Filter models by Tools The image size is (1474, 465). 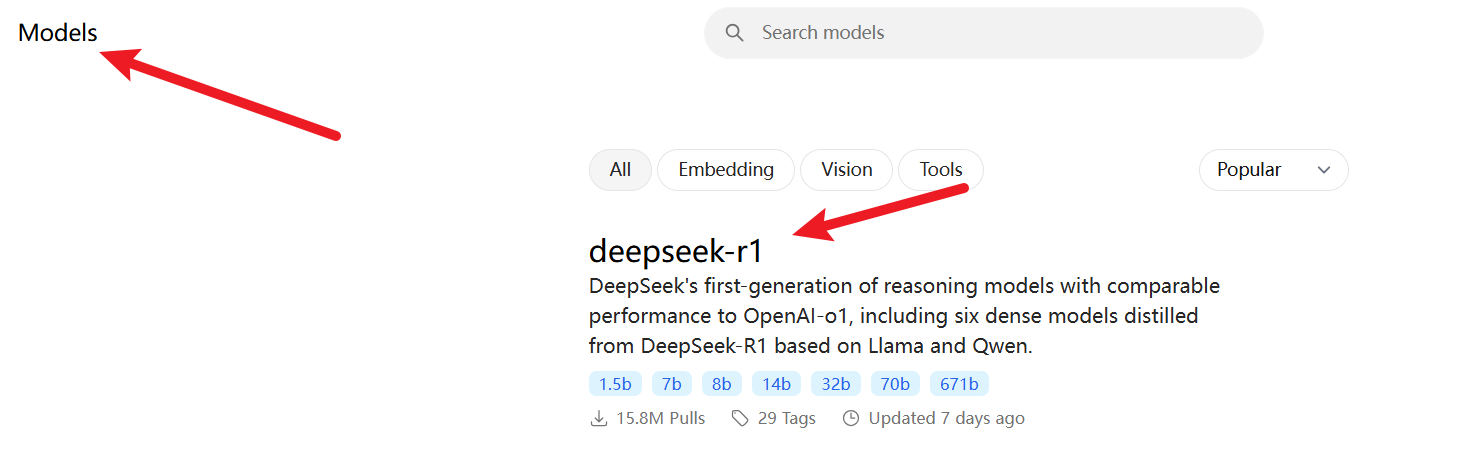click(941, 170)
